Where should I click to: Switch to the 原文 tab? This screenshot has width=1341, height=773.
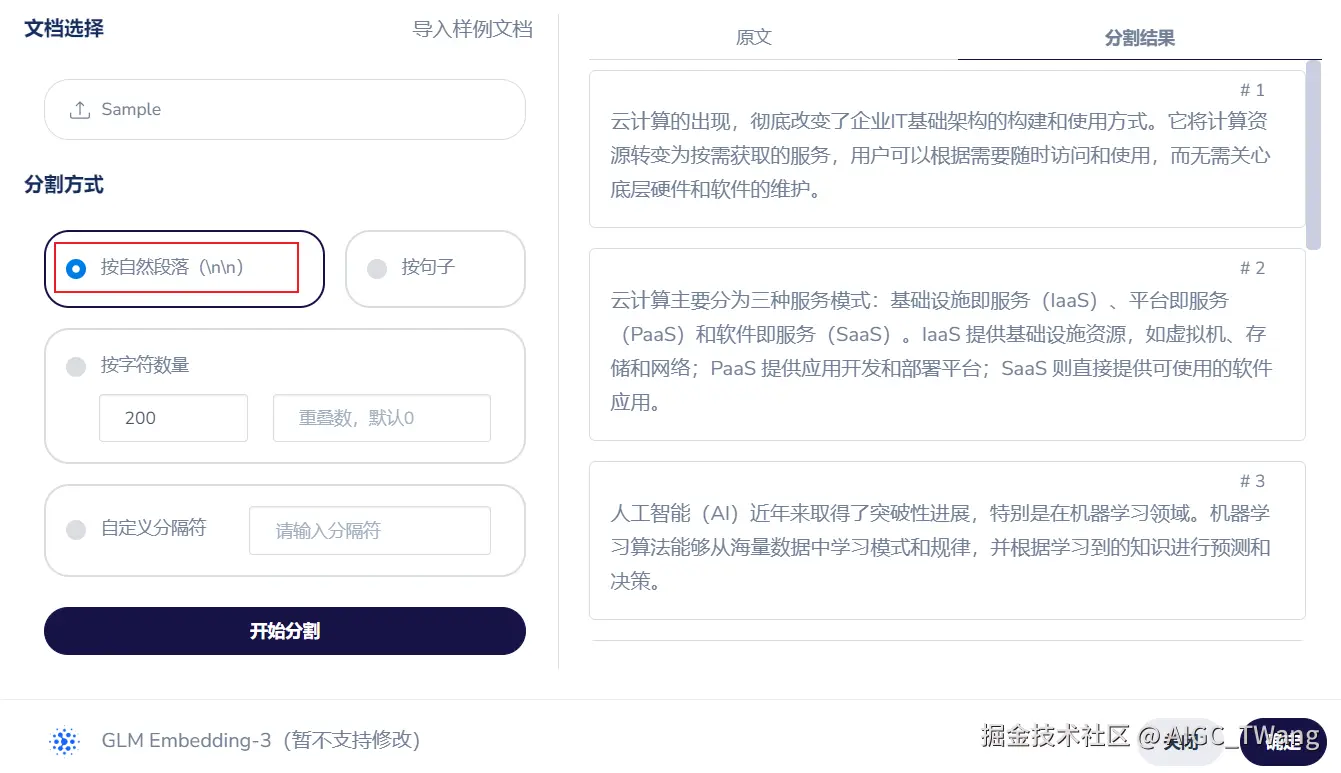[x=754, y=38]
